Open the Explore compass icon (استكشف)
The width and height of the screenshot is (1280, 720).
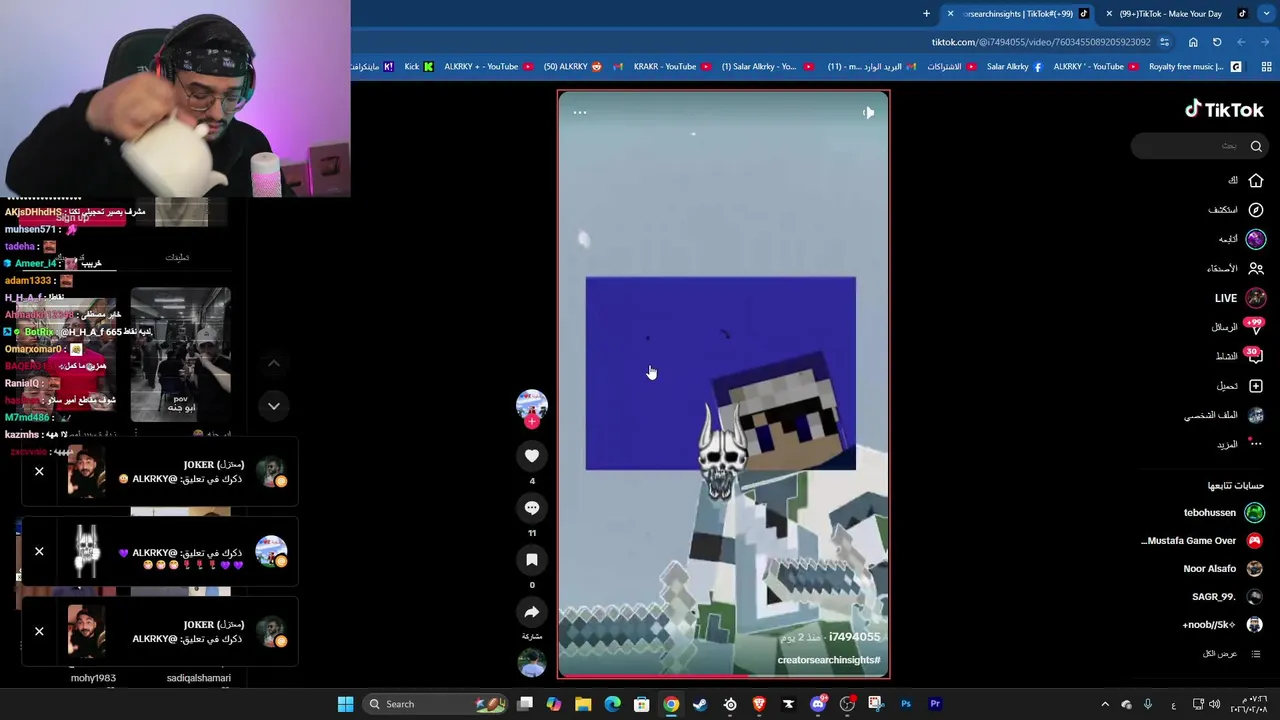click(1255, 210)
